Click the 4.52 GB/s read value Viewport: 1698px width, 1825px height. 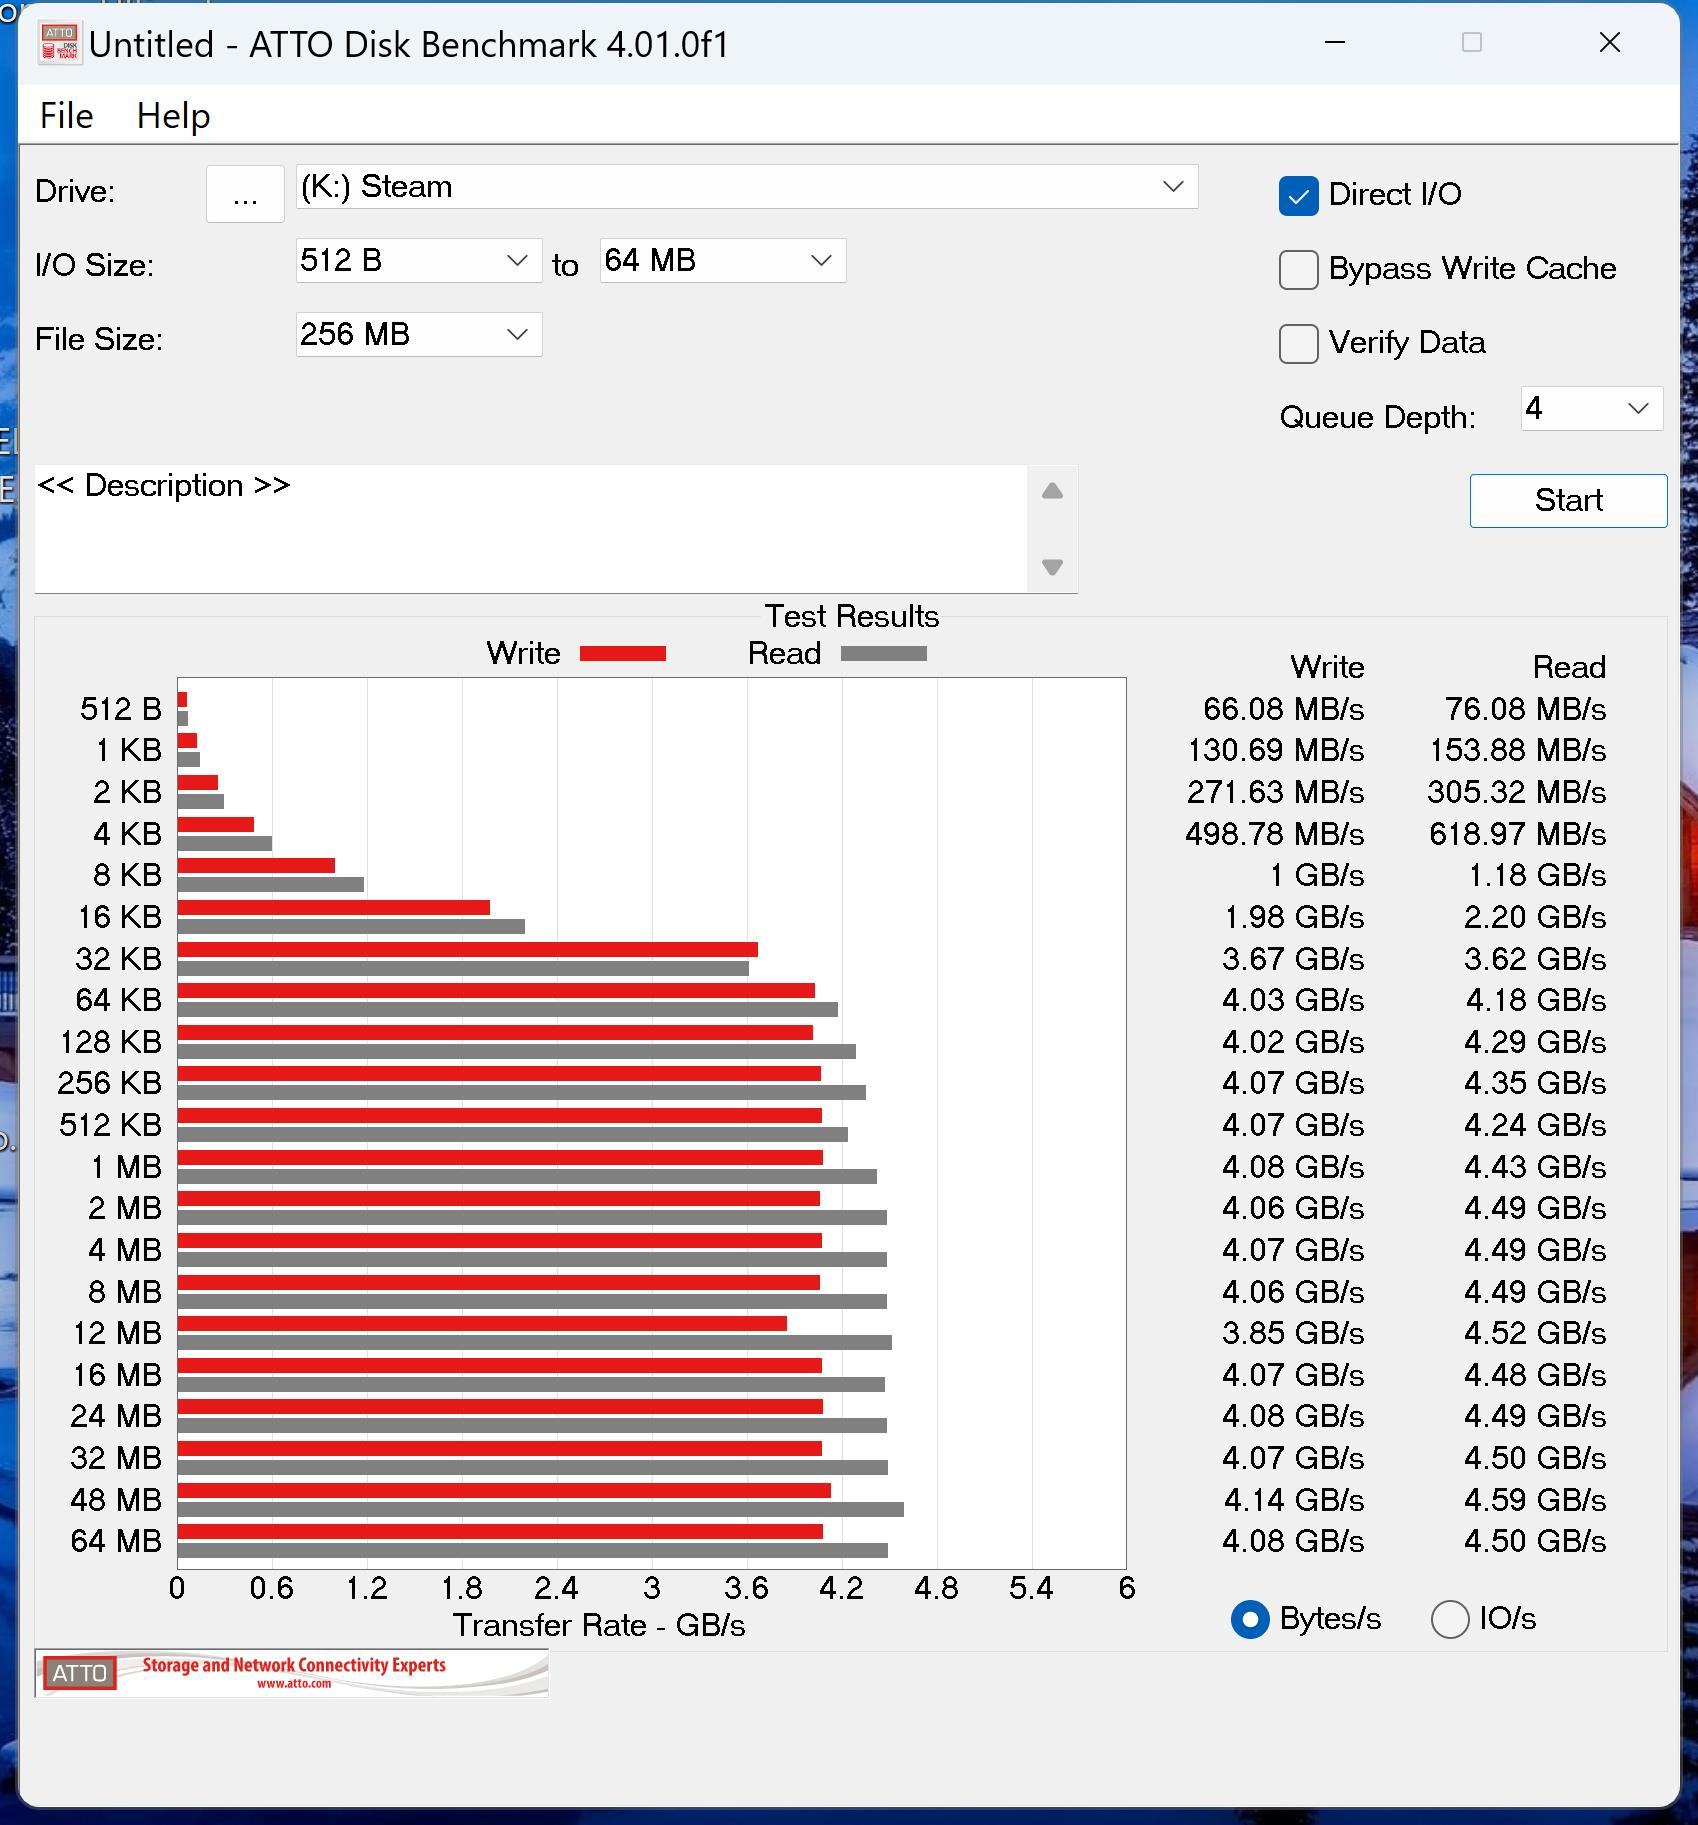tap(1536, 1333)
